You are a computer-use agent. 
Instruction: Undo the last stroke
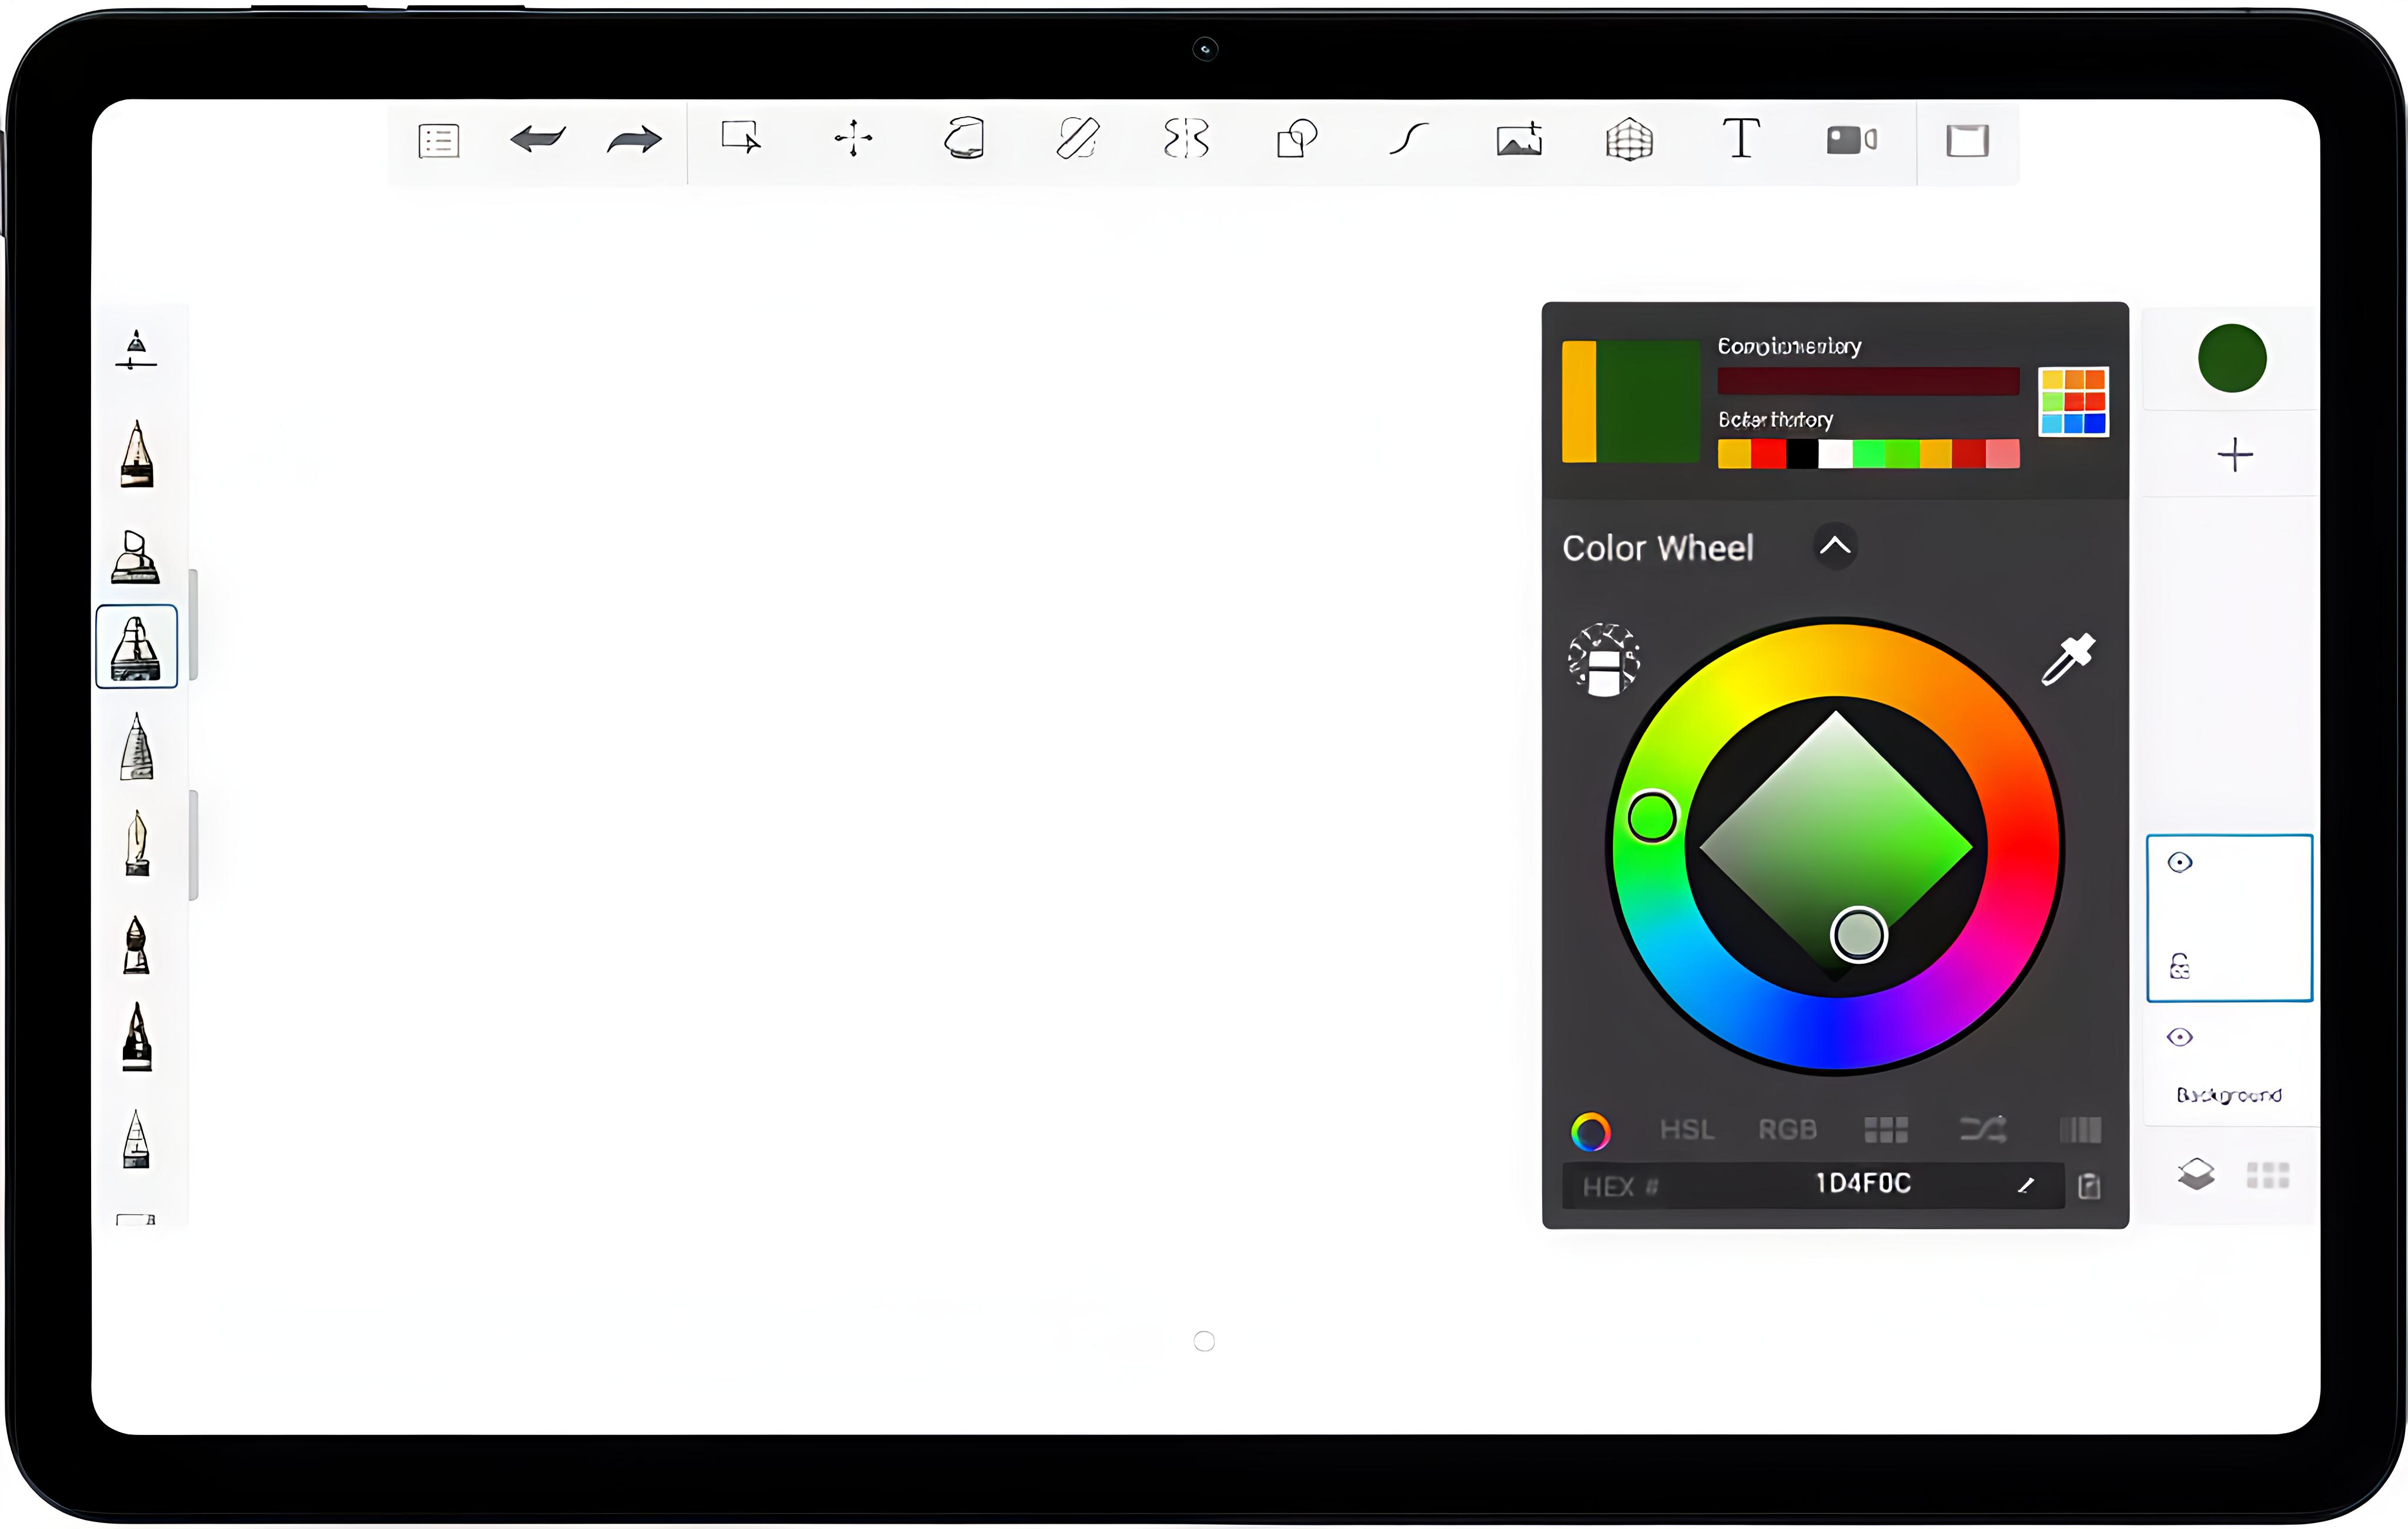click(538, 140)
